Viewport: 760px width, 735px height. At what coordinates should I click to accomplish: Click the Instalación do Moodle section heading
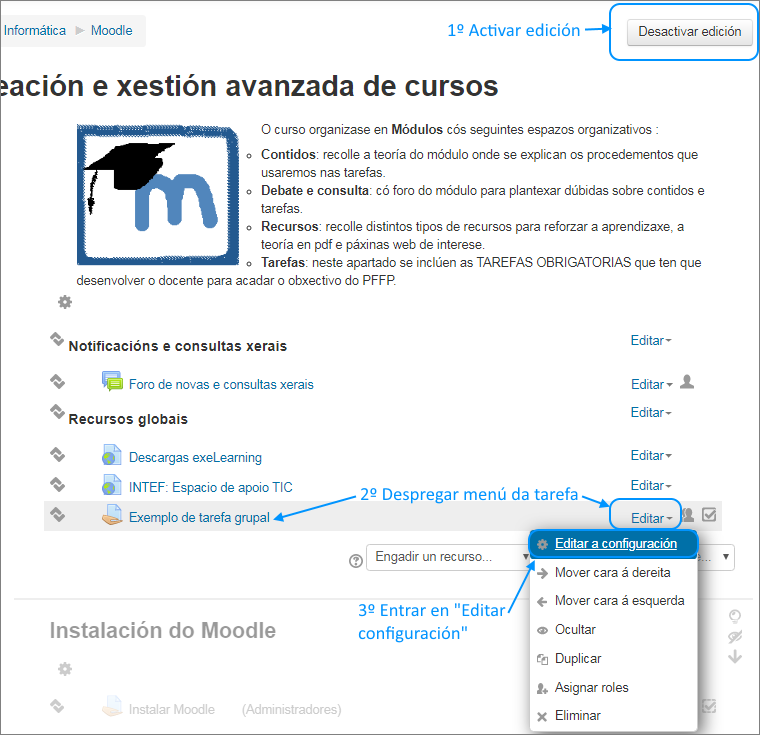tap(162, 631)
